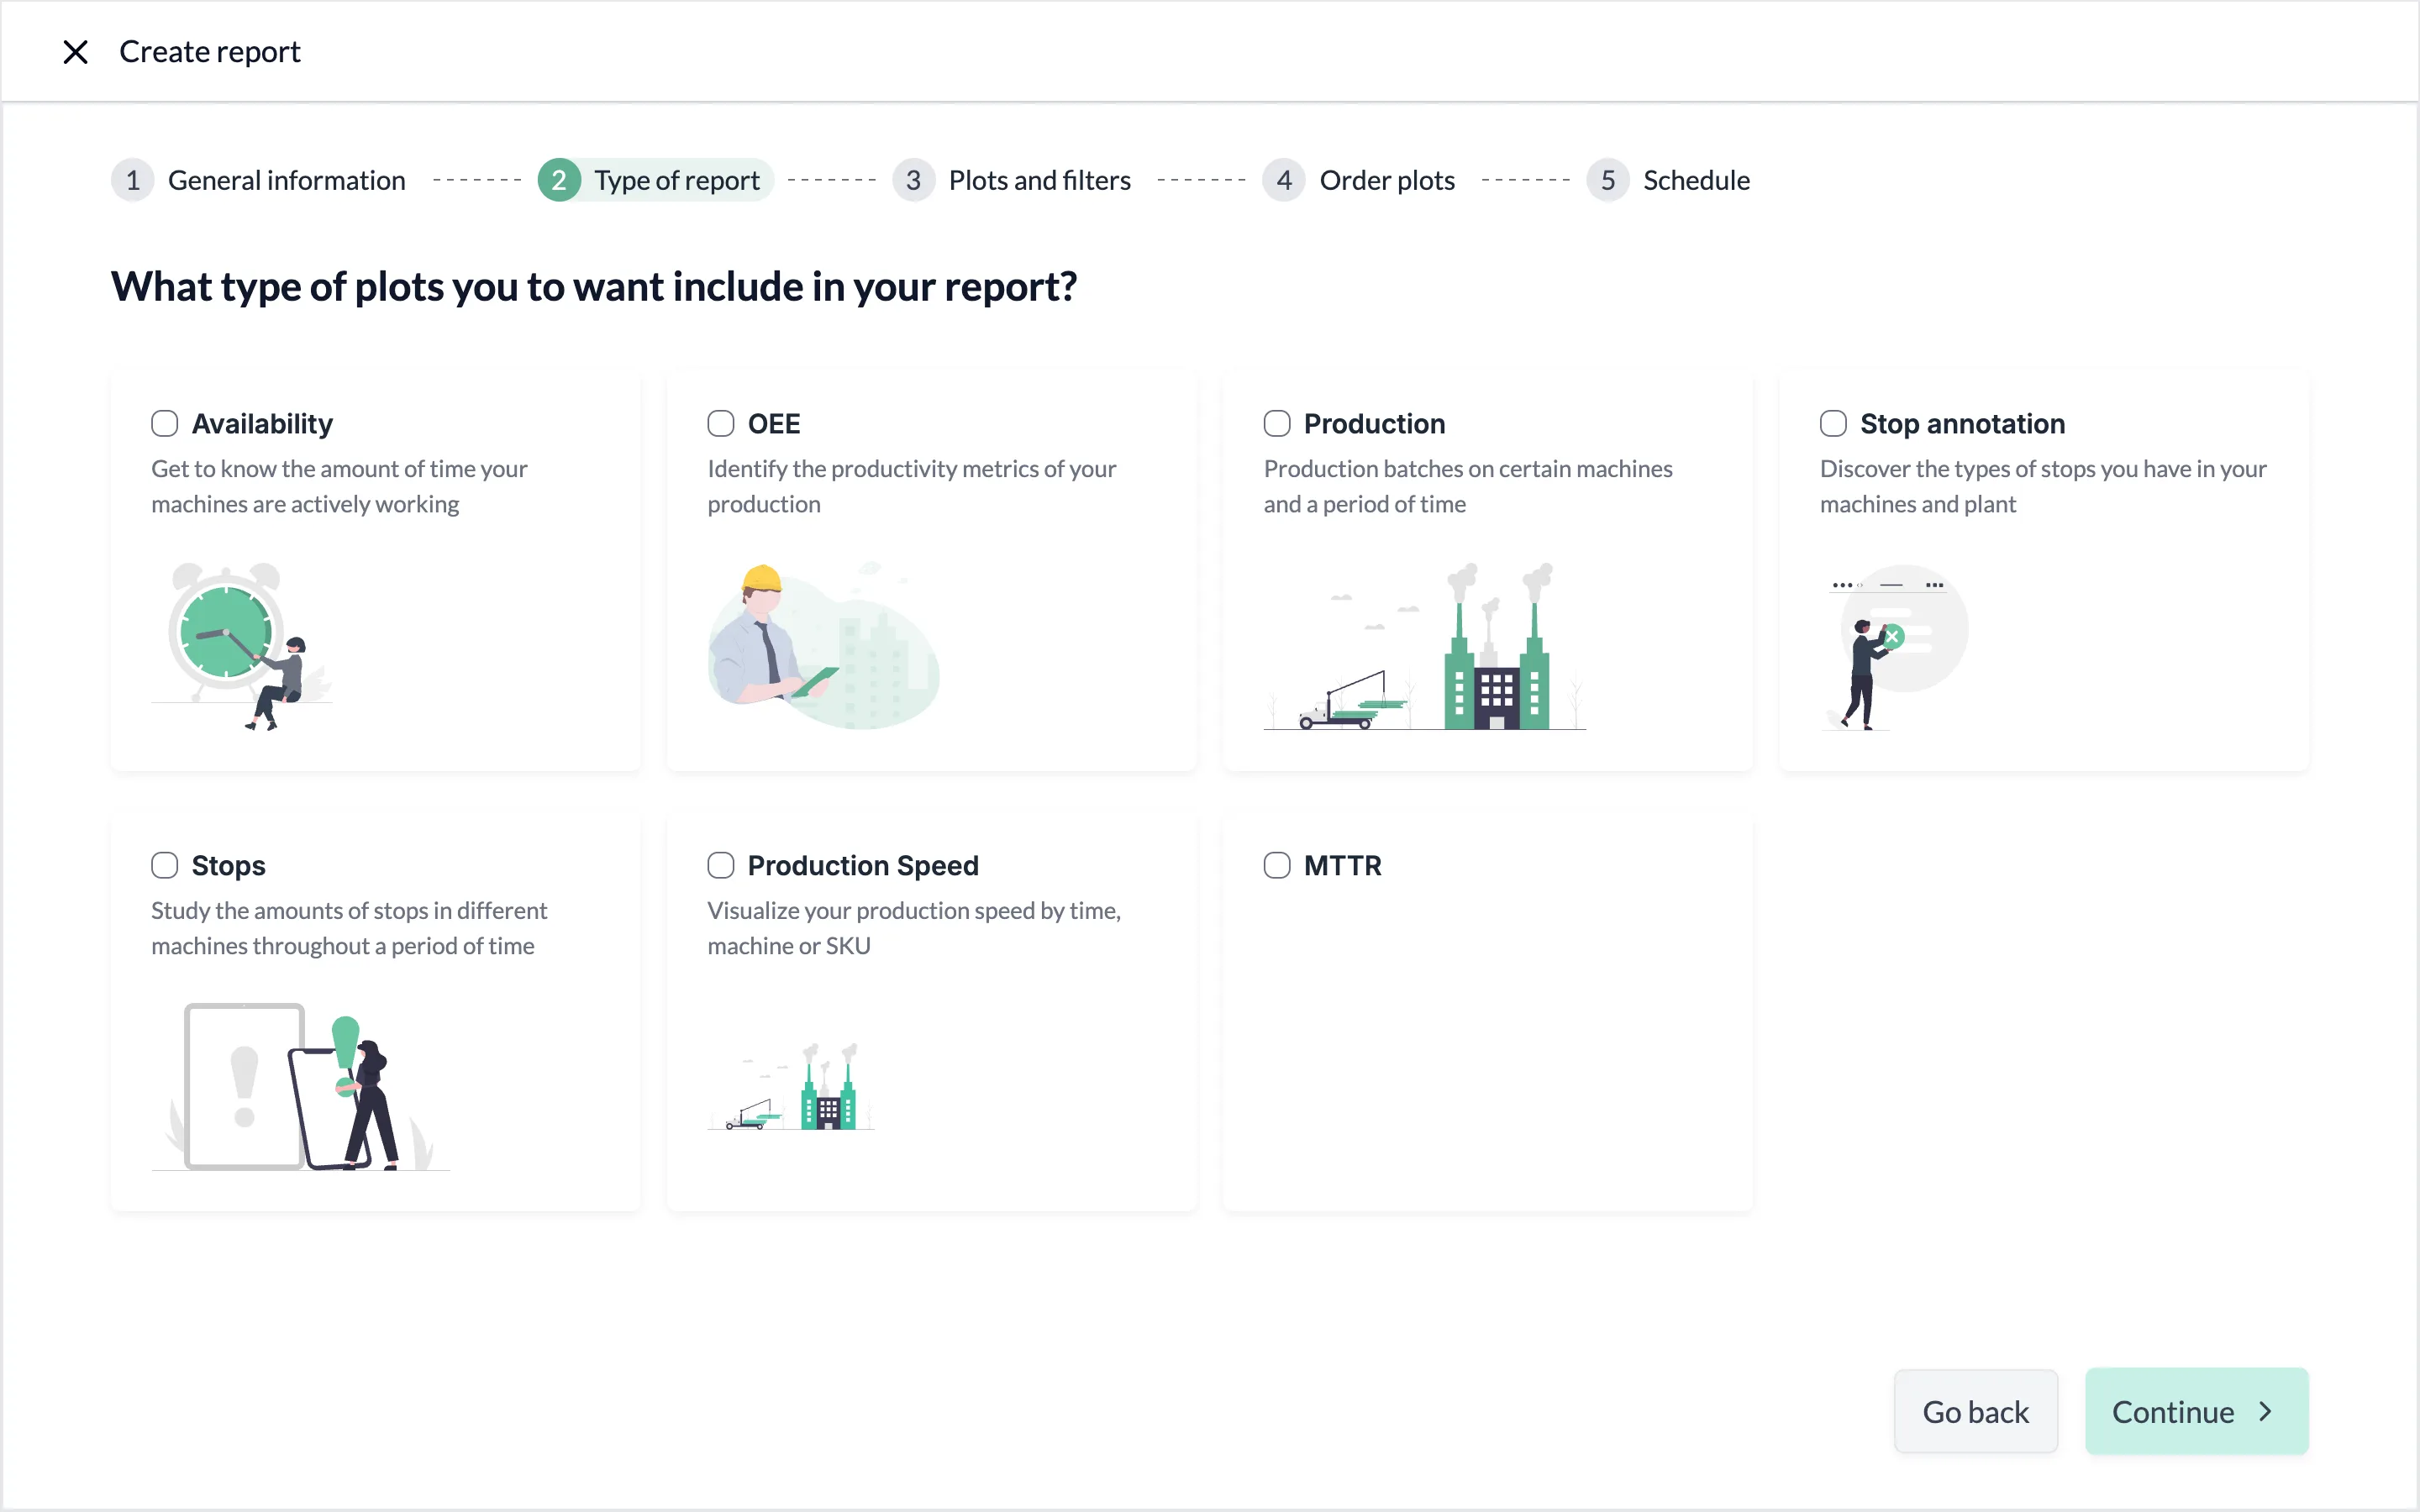Screen dimensions: 2420x1512
Task: Enable the Production checkbox
Action: coord(1277,424)
